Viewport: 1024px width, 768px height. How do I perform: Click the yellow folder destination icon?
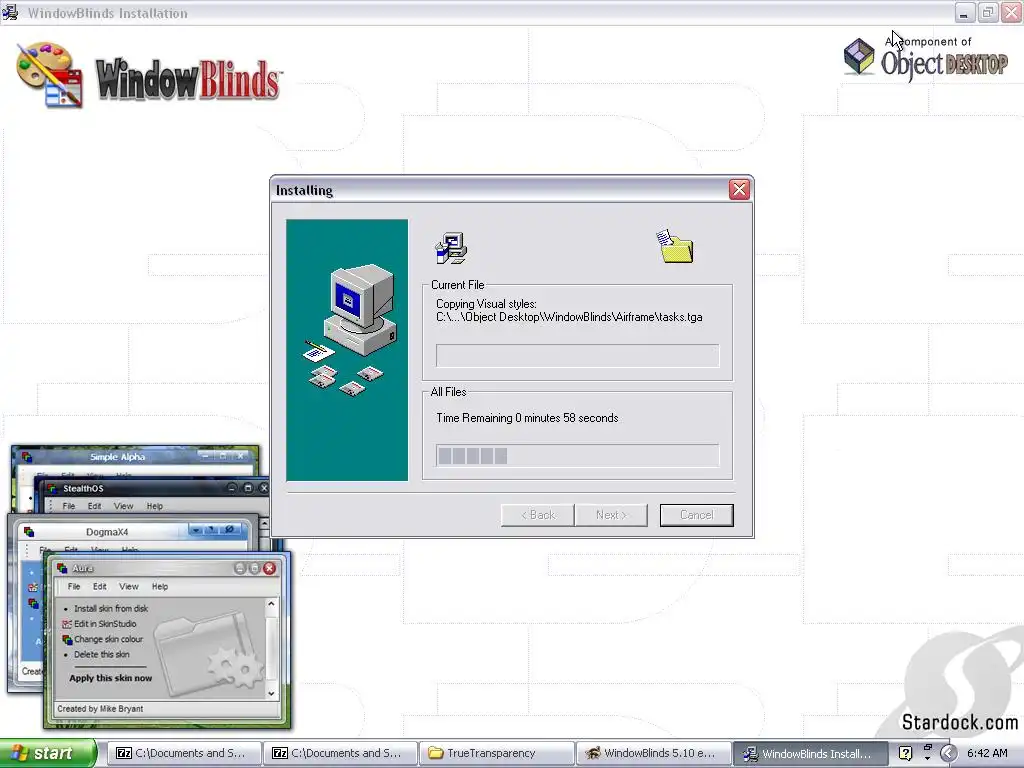tap(675, 246)
